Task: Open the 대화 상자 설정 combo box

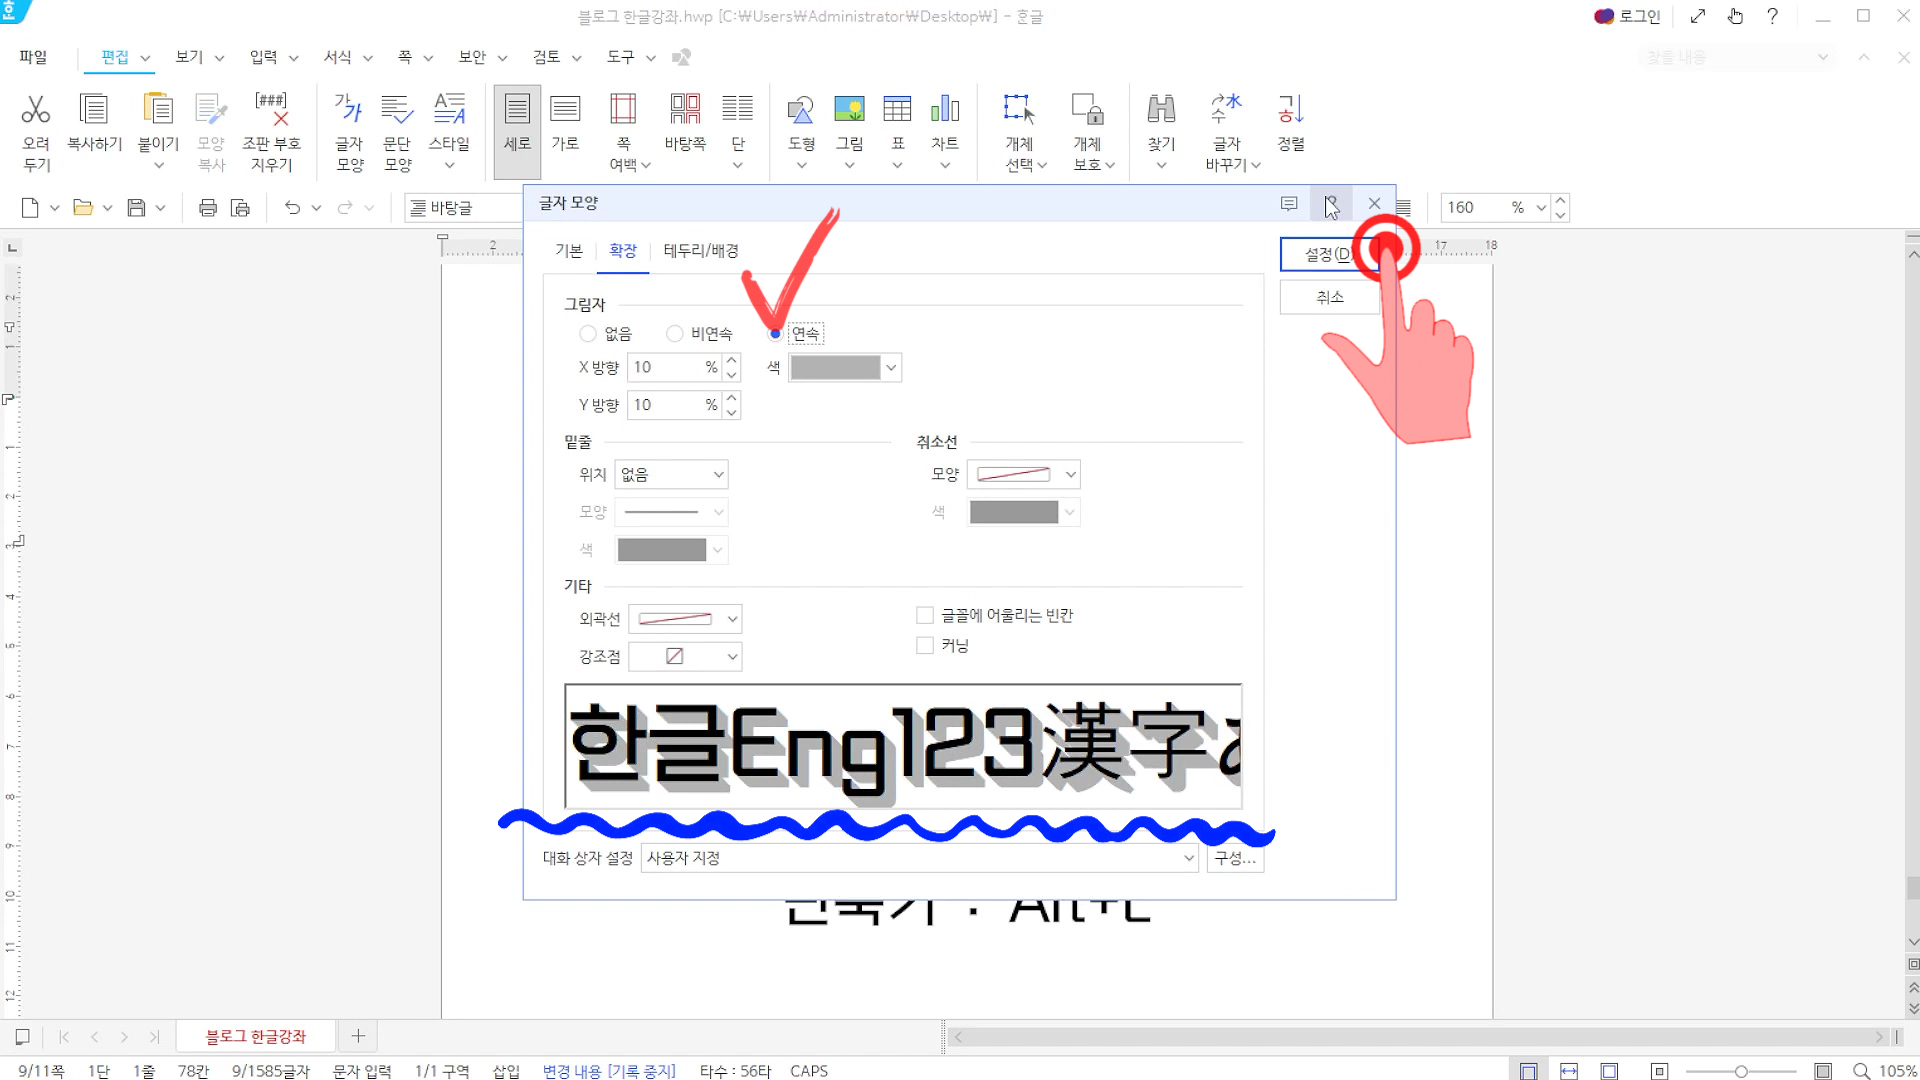Action: click(x=918, y=858)
